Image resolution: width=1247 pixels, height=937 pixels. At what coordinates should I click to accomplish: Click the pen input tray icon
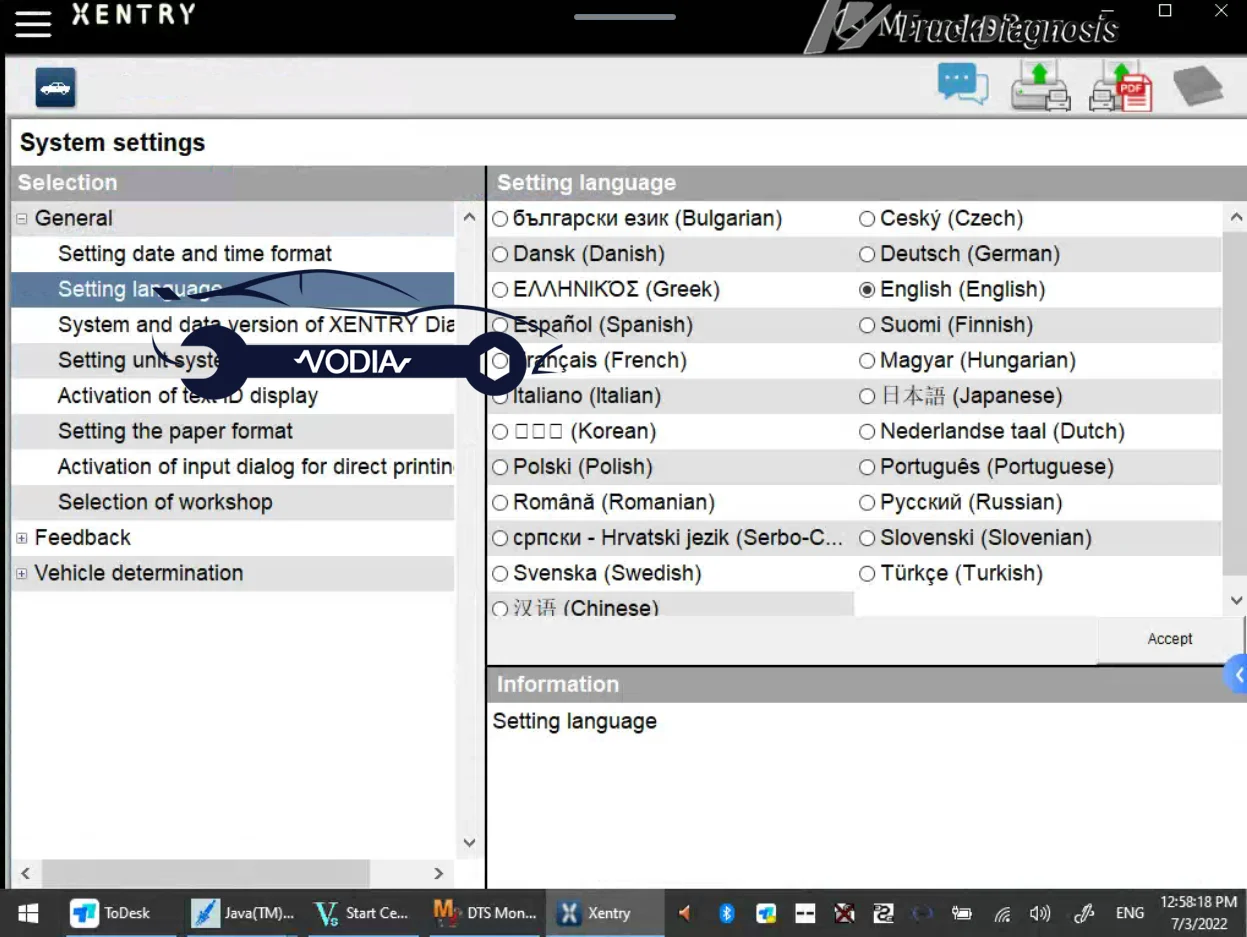pos(1083,913)
